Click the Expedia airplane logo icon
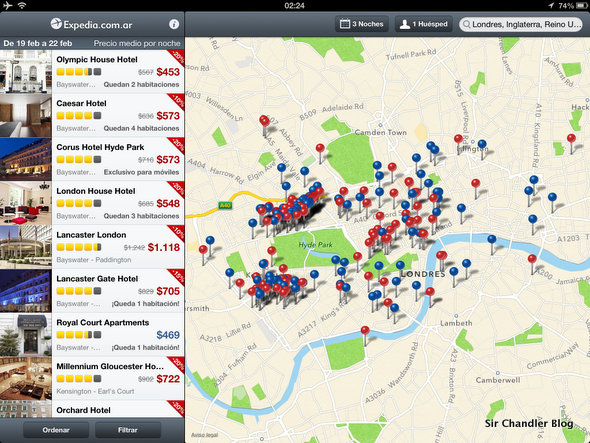This screenshot has height=443, width=590. tap(56, 24)
